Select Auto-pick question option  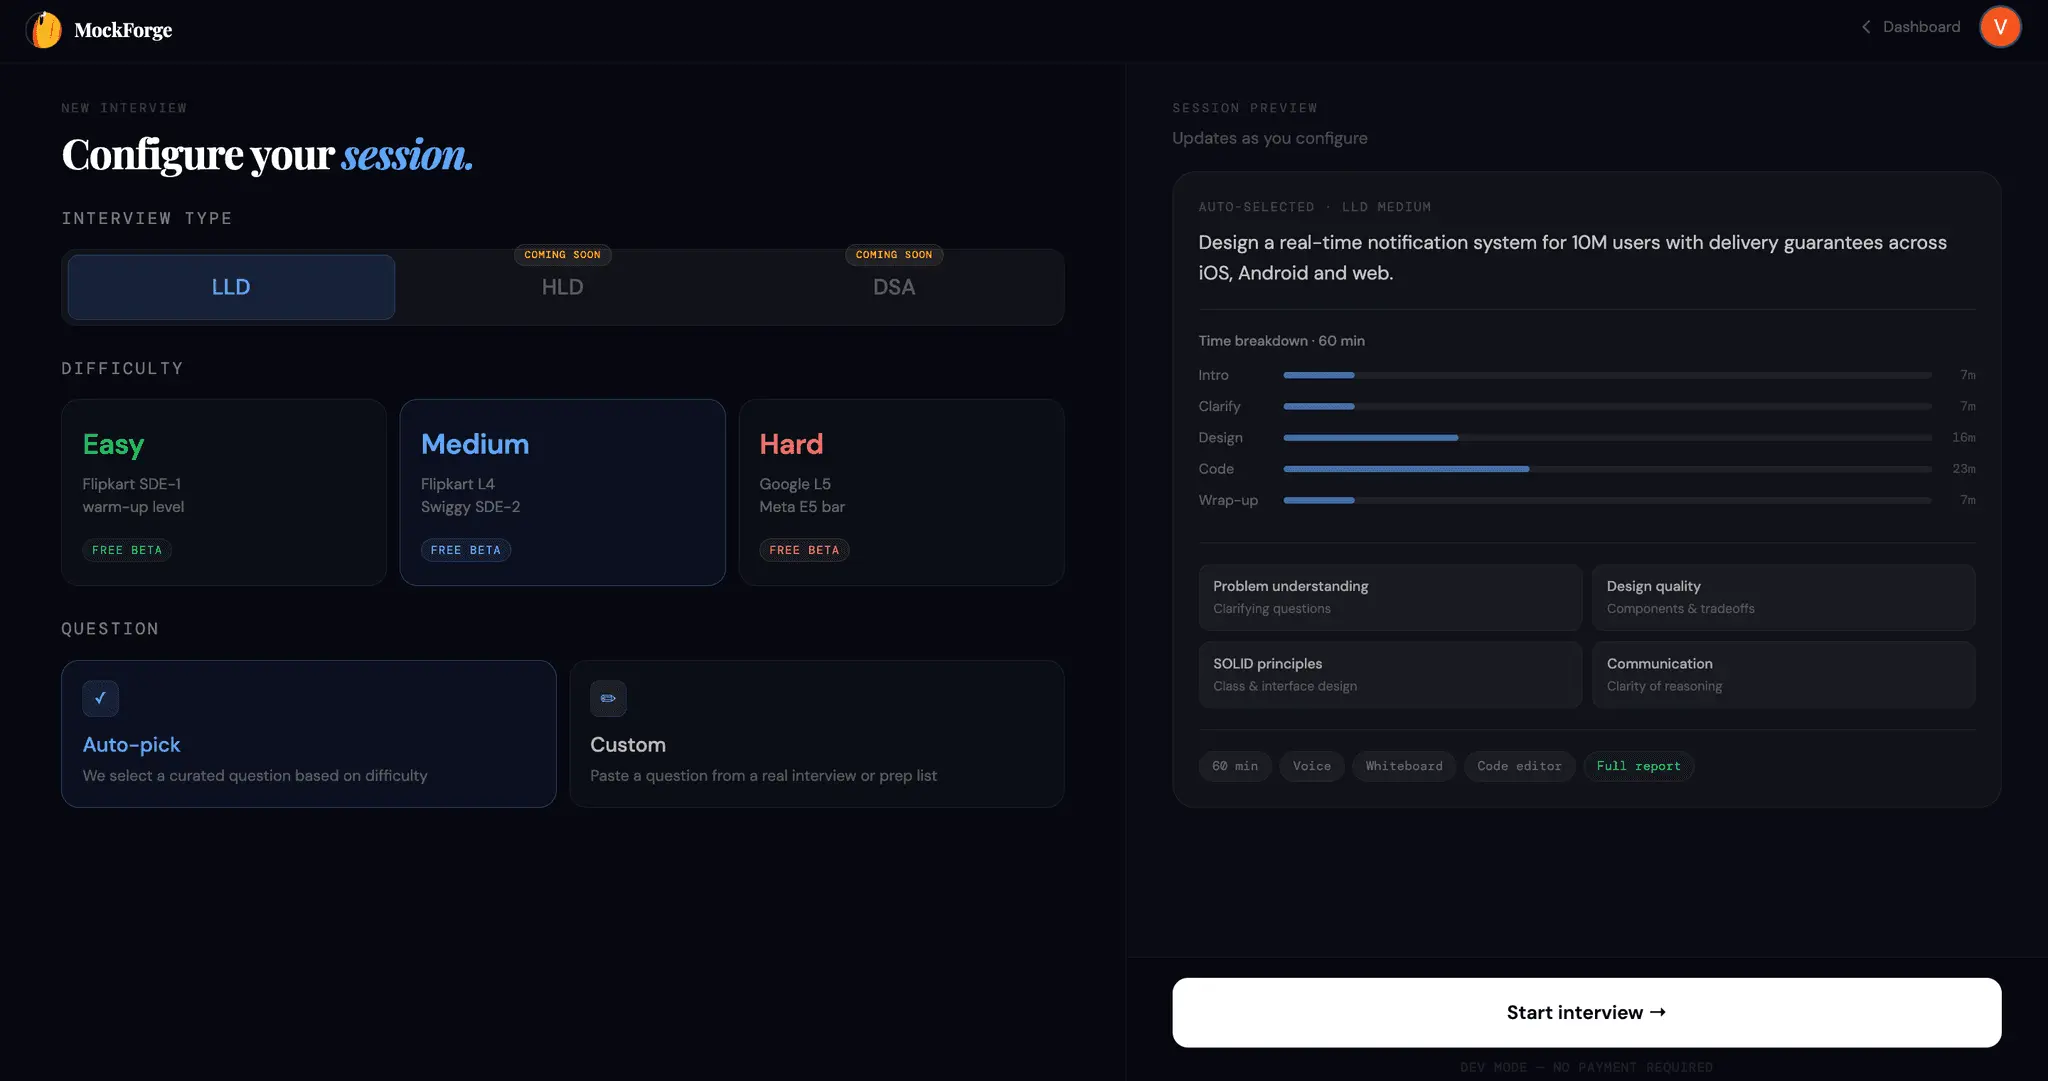308,733
